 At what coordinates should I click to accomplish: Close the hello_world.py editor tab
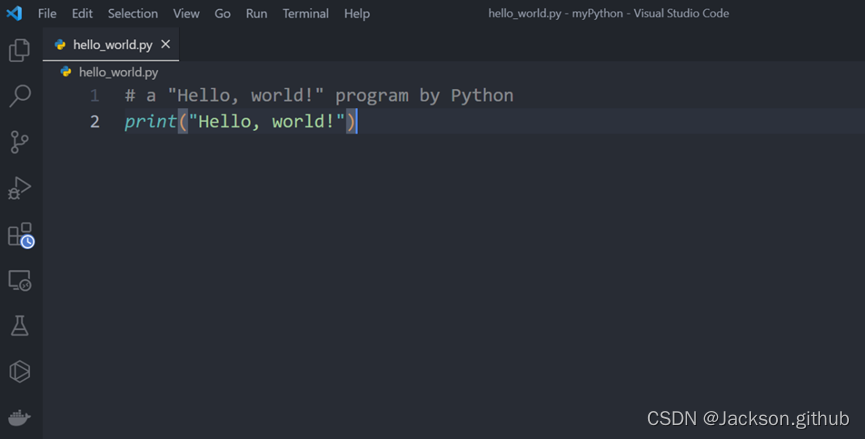(x=166, y=45)
